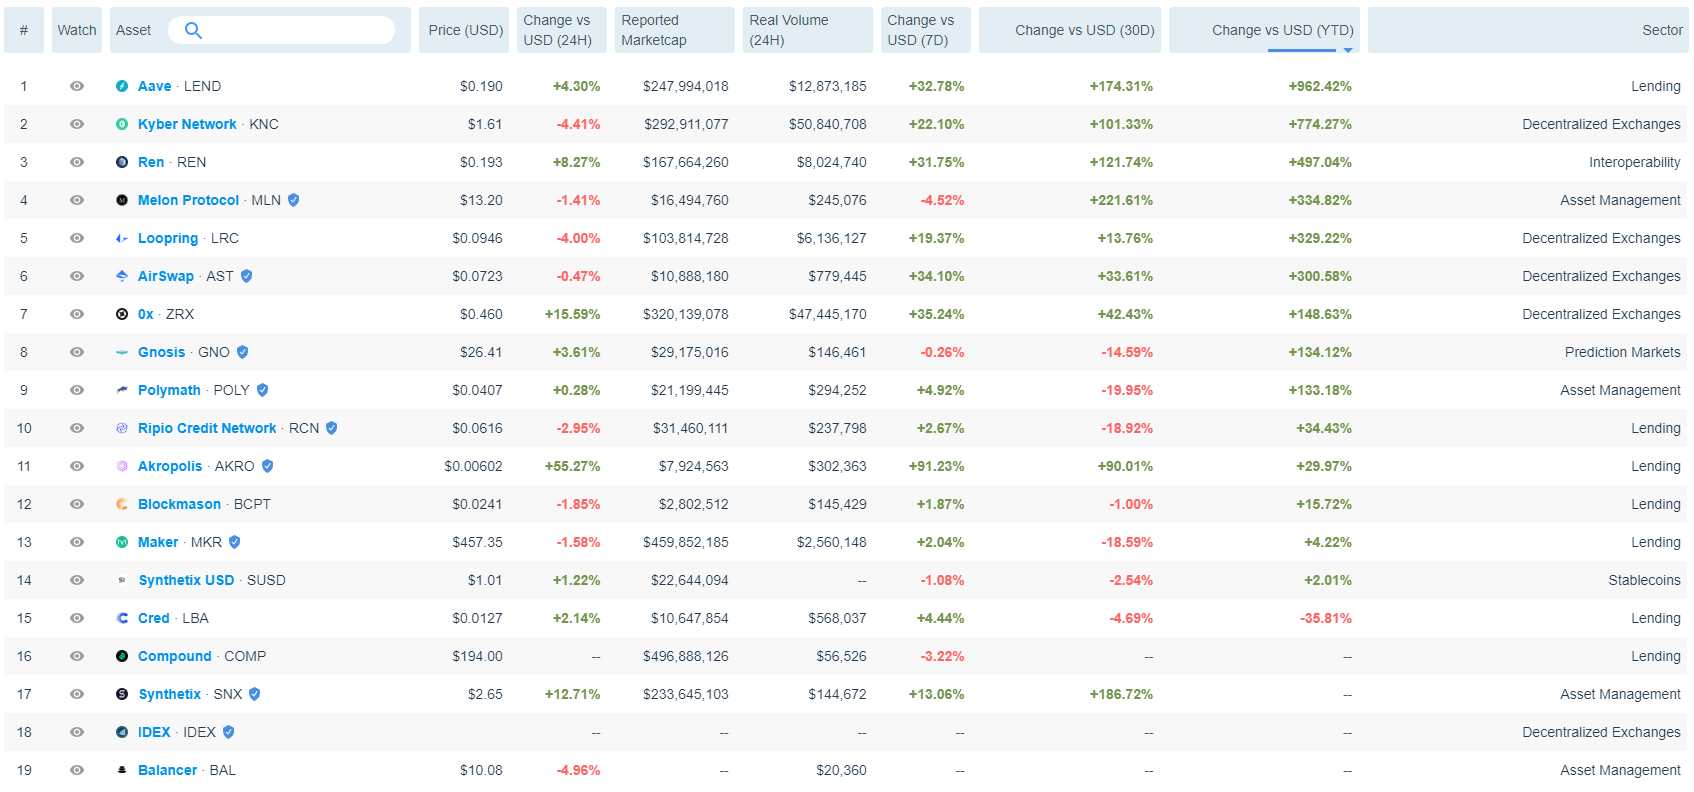The height and width of the screenshot is (792, 1694).
Task: Click the Loopring logo icon
Action: (x=122, y=238)
